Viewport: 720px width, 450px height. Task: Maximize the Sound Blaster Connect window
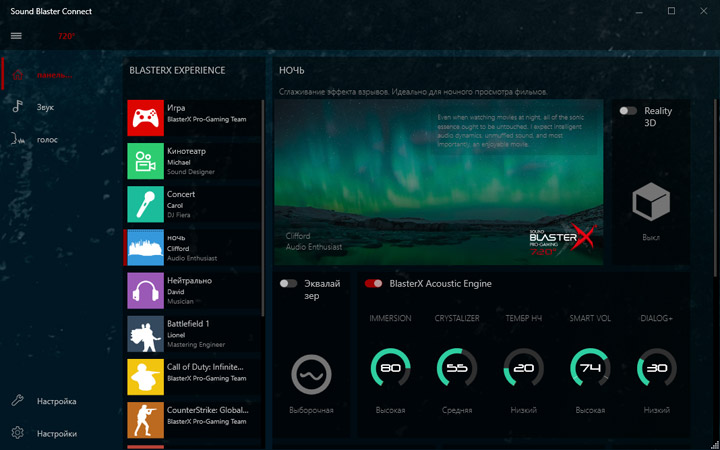pyautogui.click(x=671, y=11)
